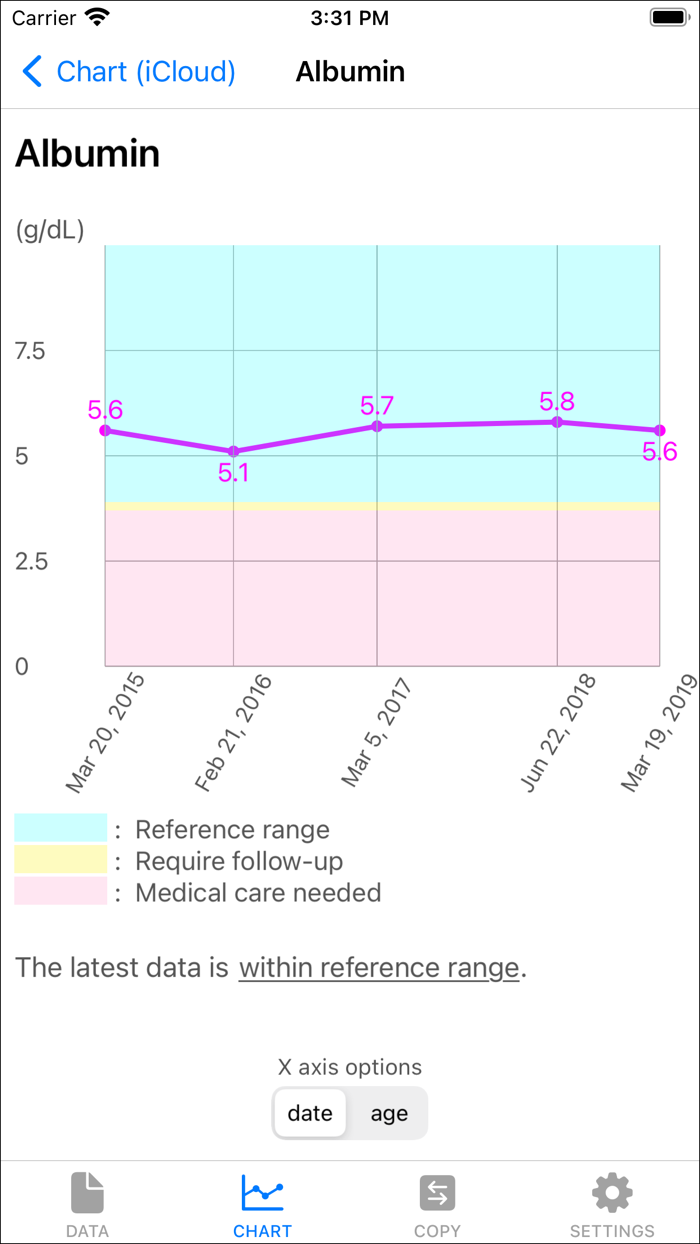700x1244 pixels.
Task: Open the COPY icon in the tab bar
Action: pos(437,1192)
